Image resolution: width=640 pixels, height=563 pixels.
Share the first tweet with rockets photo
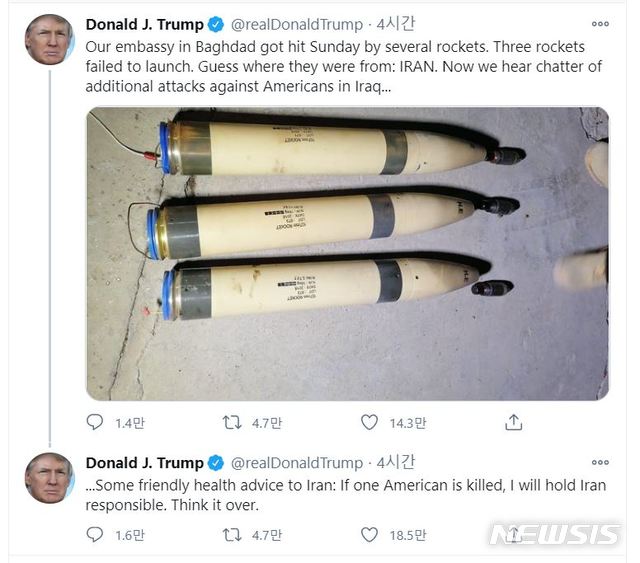click(513, 423)
